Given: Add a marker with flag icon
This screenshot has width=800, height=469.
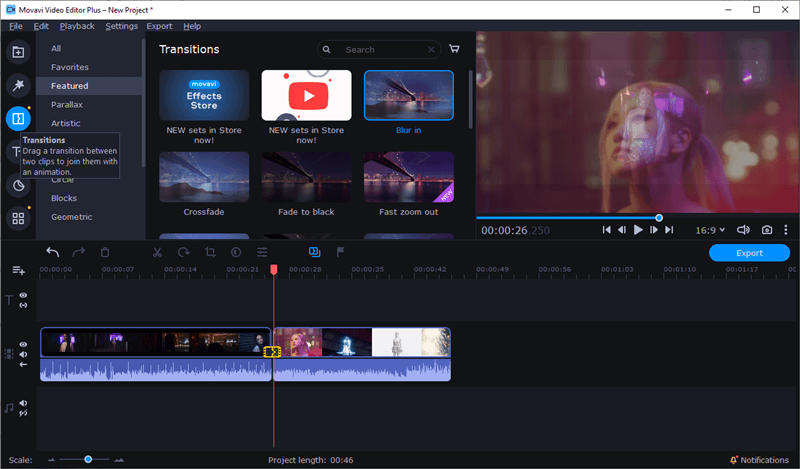Looking at the screenshot, I should coord(340,252).
